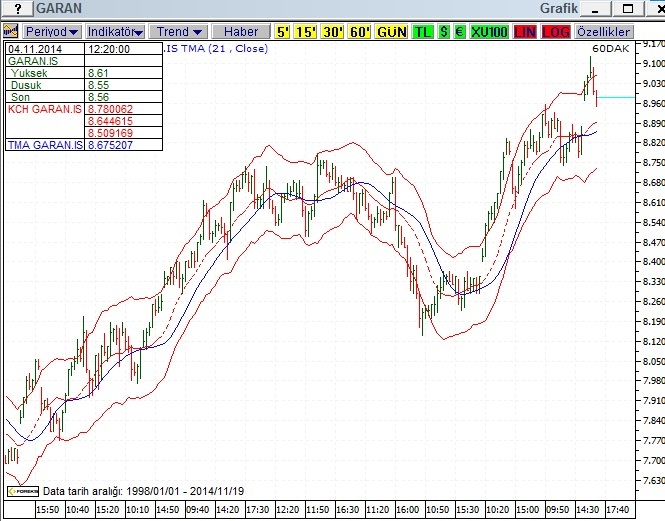The image size is (665, 521).
Task: Click the TMA GARAN.IS indicator row
Action: [x=84, y=145]
